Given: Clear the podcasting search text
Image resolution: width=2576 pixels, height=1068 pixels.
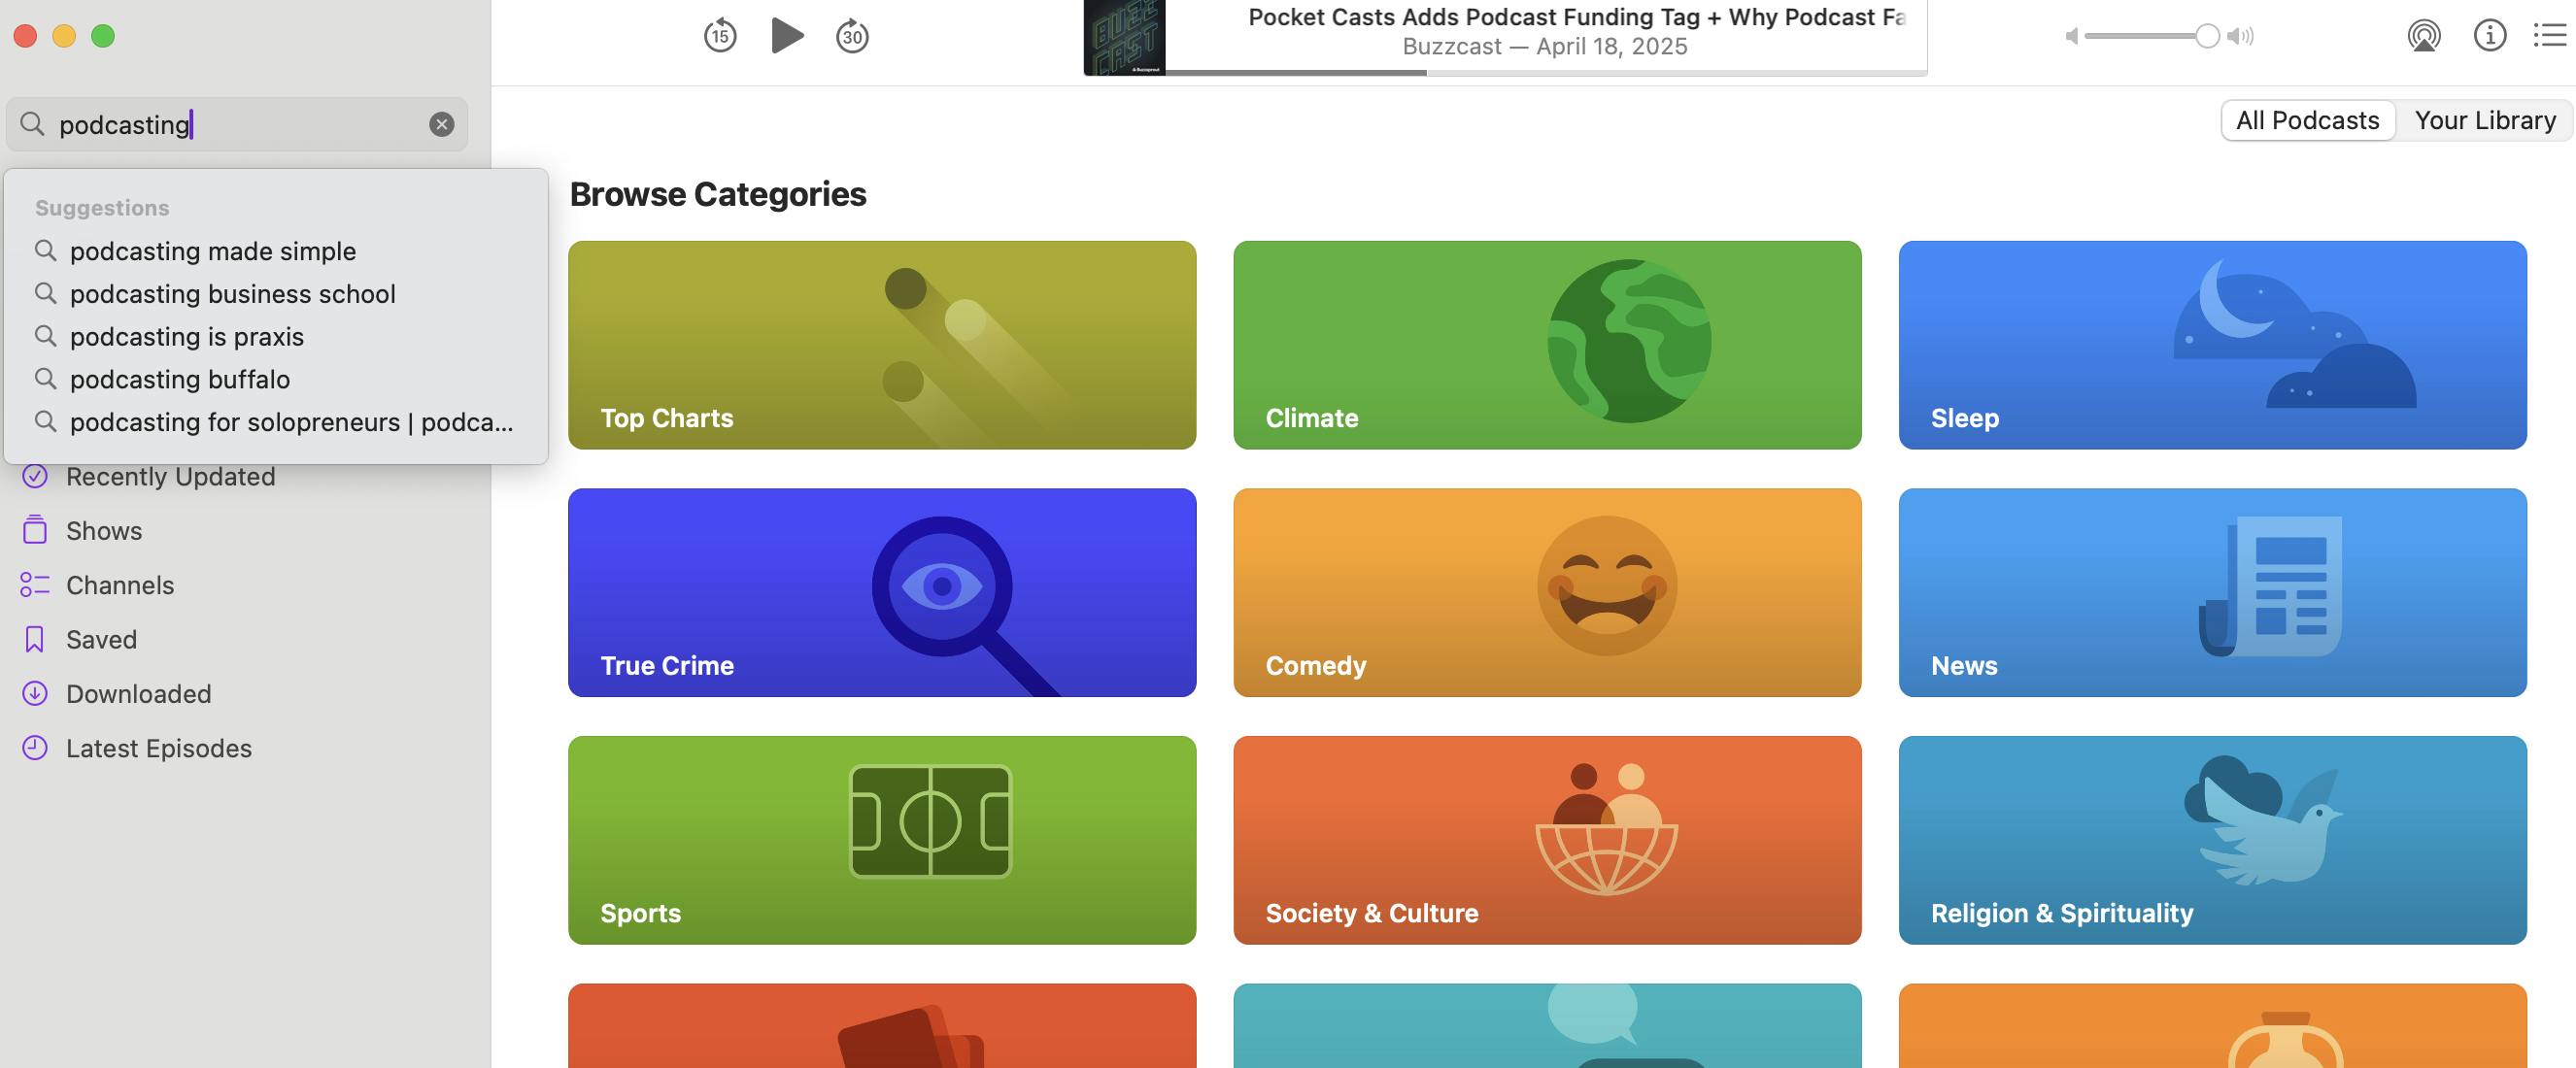Looking at the screenshot, I should pos(441,124).
